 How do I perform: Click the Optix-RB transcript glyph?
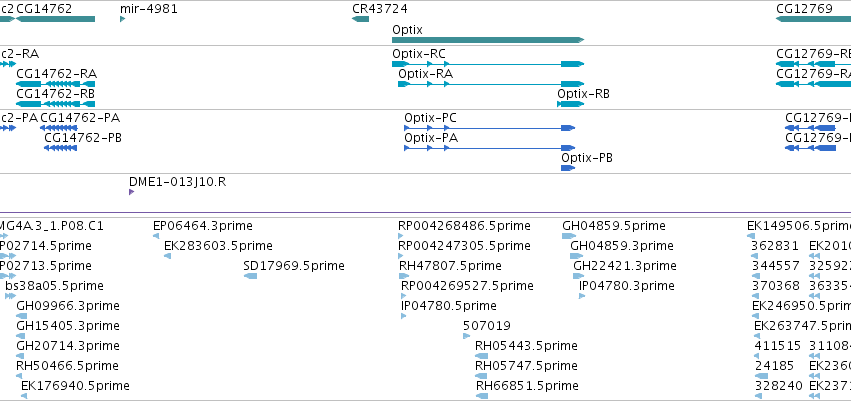[570, 104]
